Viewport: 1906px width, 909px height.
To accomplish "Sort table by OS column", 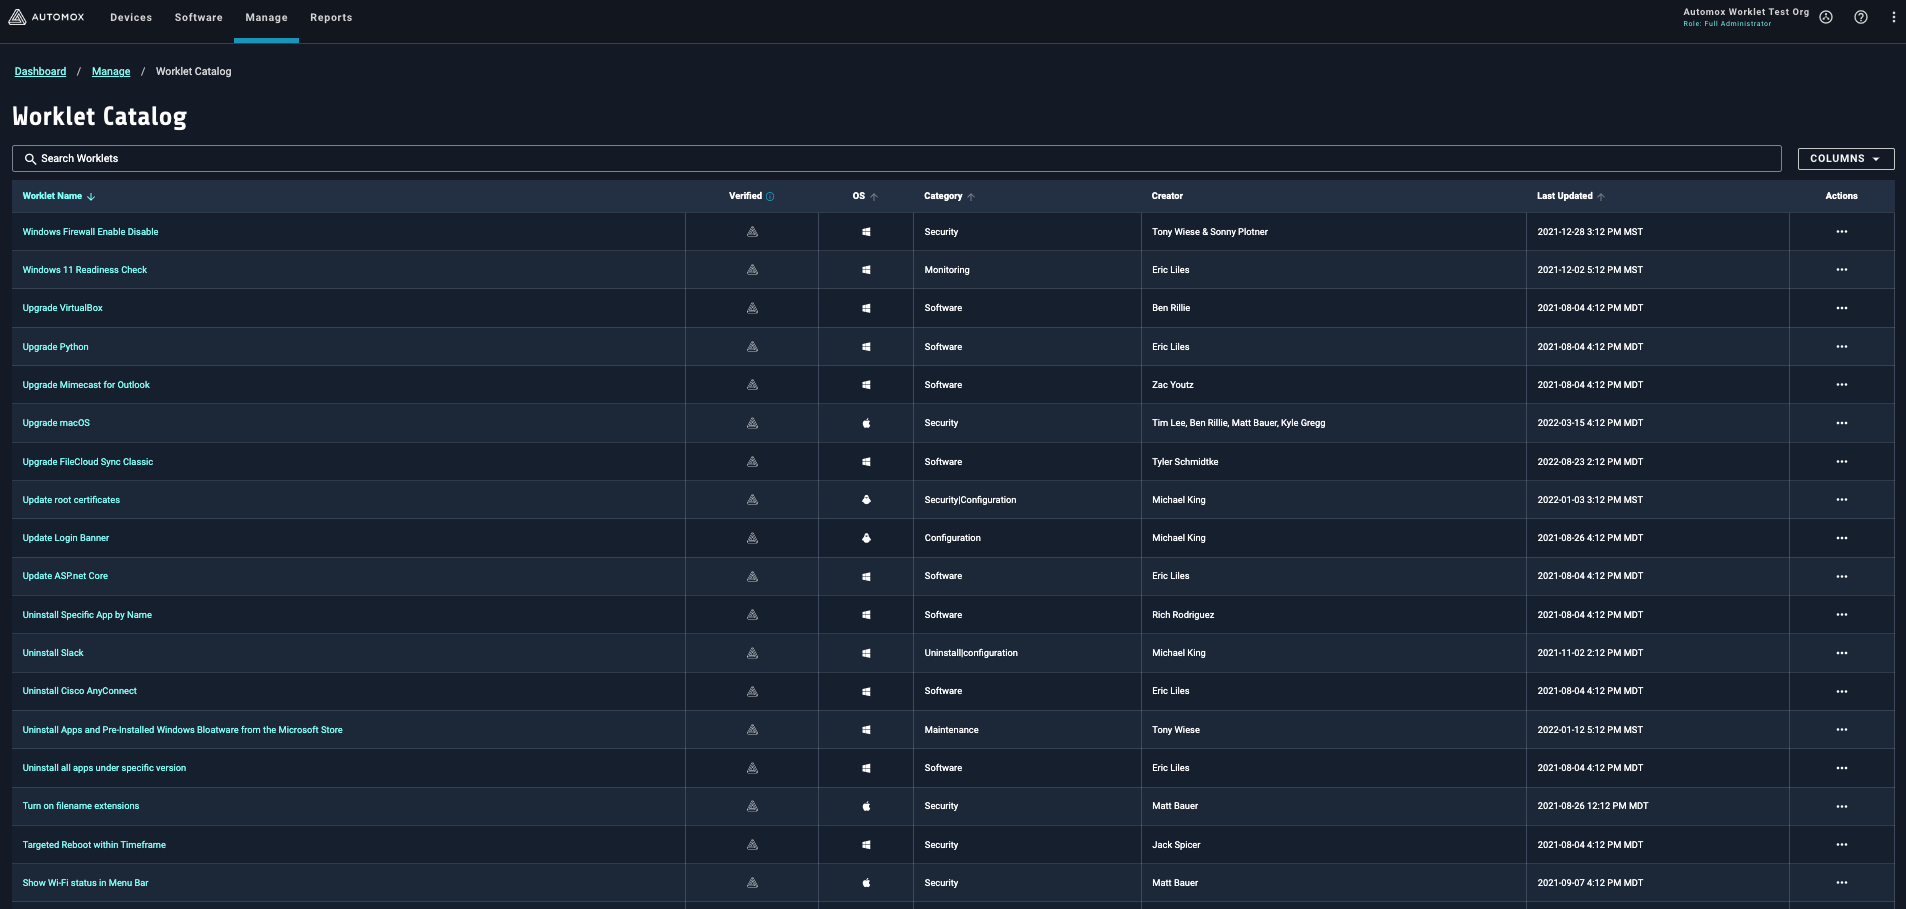I will (865, 196).
